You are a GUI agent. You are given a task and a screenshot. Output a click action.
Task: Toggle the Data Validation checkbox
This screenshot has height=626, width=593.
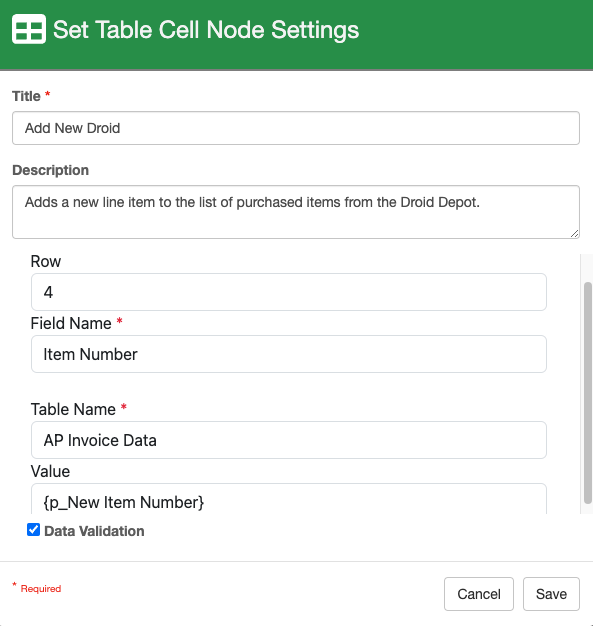tap(34, 530)
